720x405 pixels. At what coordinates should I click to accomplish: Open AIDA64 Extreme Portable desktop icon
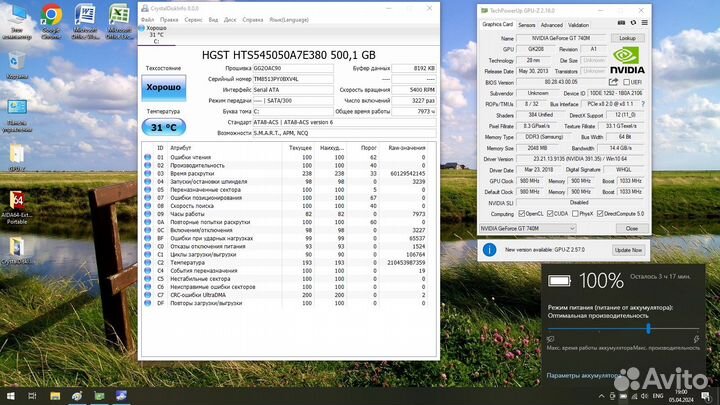coord(17,207)
